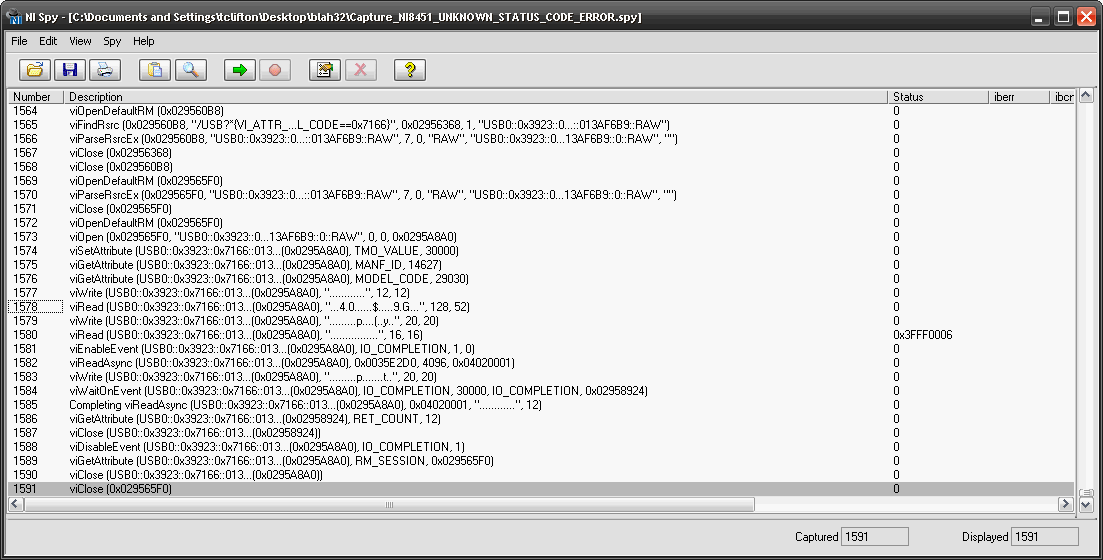Select row 1579 viWrite
Screen dimensions: 1103x560
[541, 321]
